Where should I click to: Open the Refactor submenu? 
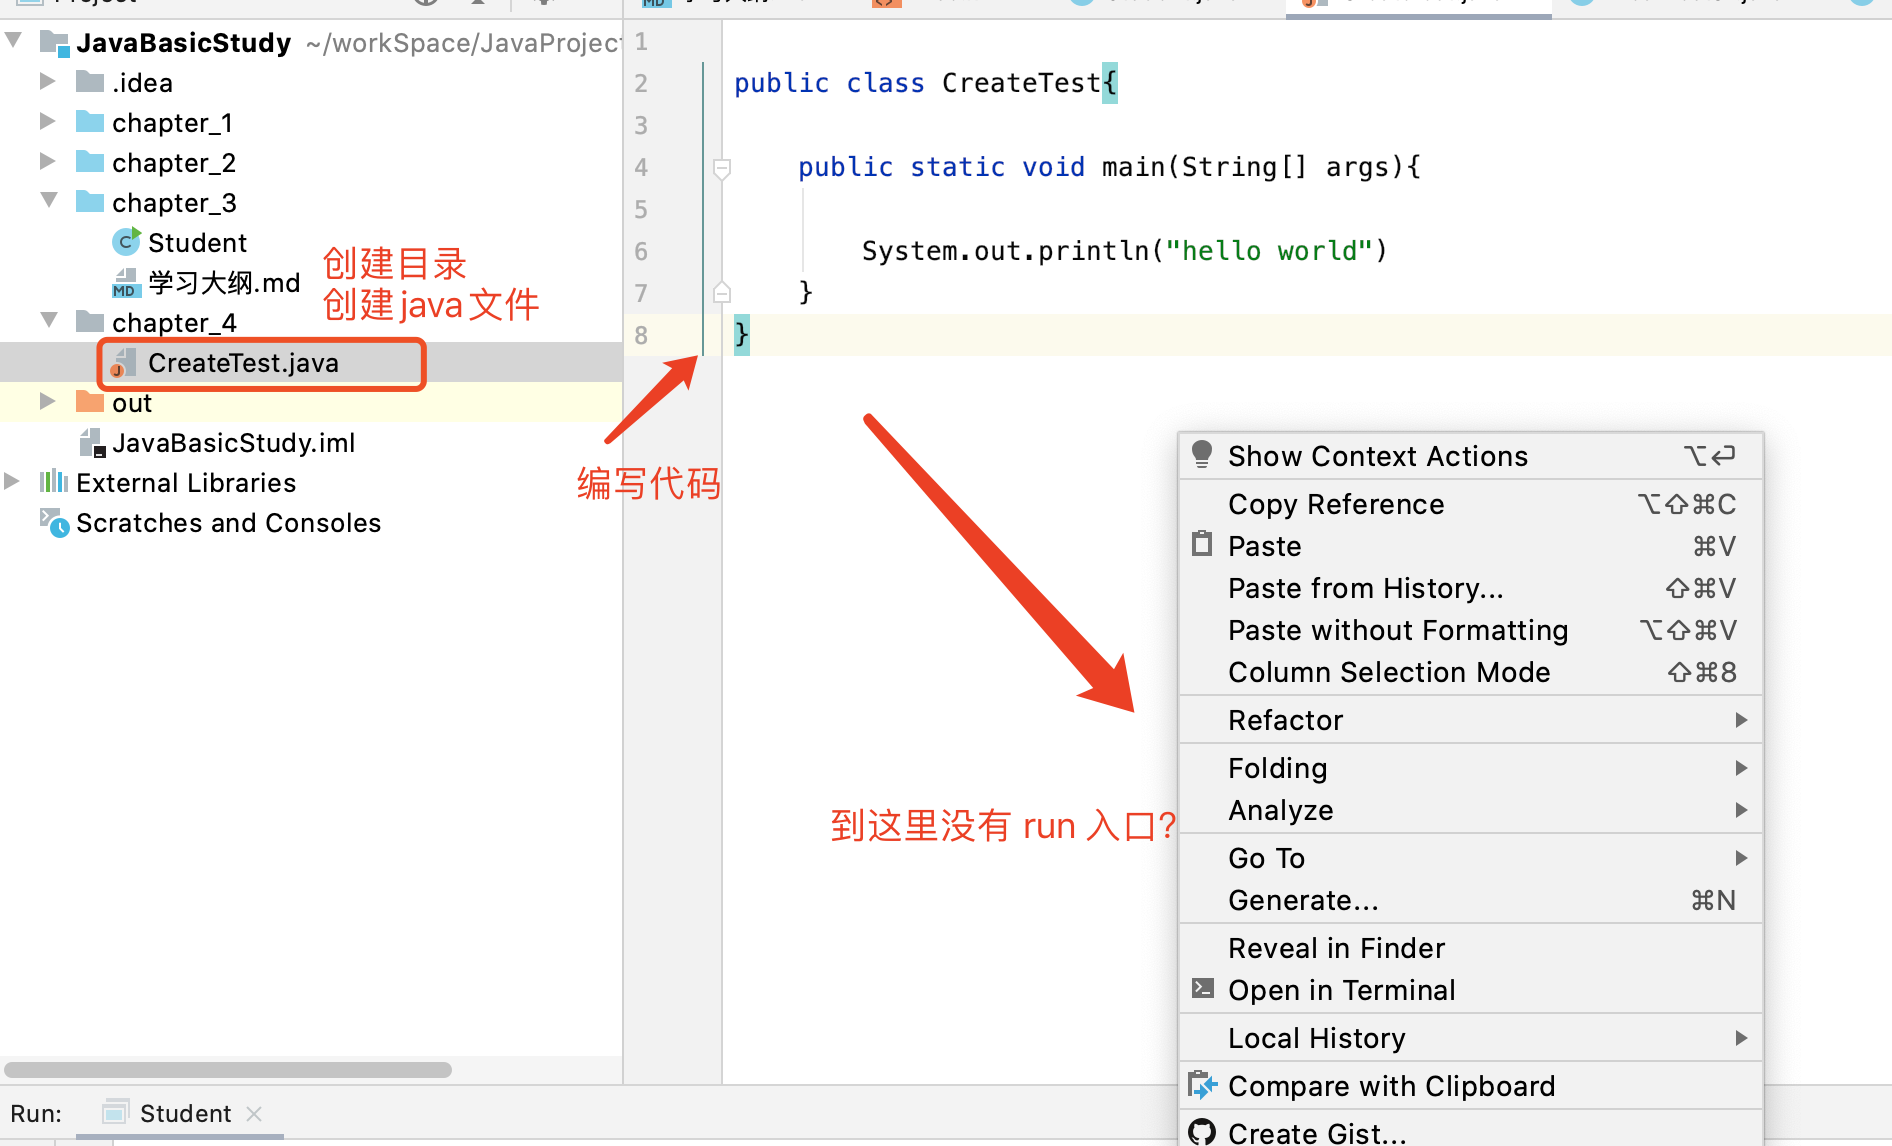click(1470, 720)
